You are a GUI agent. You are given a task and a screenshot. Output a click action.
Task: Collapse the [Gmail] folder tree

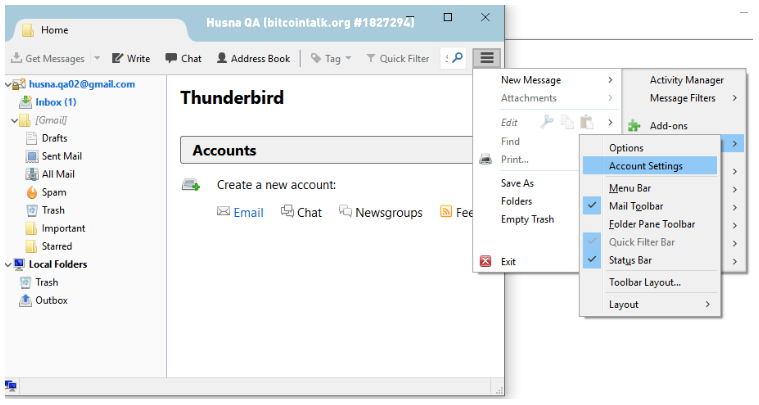pyautogui.click(x=15, y=120)
